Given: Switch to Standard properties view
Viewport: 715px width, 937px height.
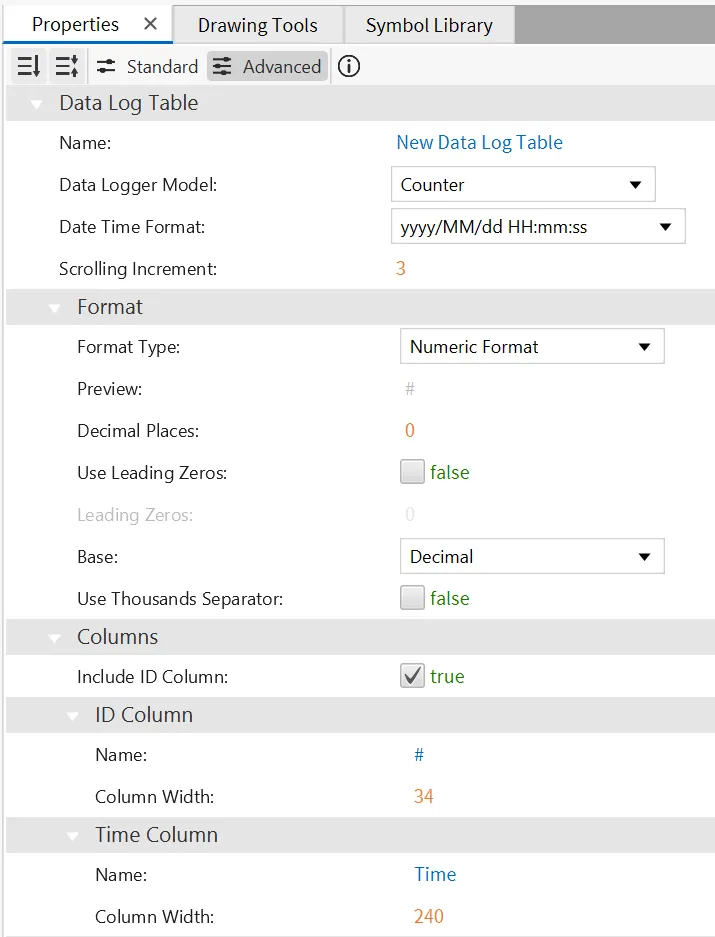Looking at the screenshot, I should pos(148,67).
